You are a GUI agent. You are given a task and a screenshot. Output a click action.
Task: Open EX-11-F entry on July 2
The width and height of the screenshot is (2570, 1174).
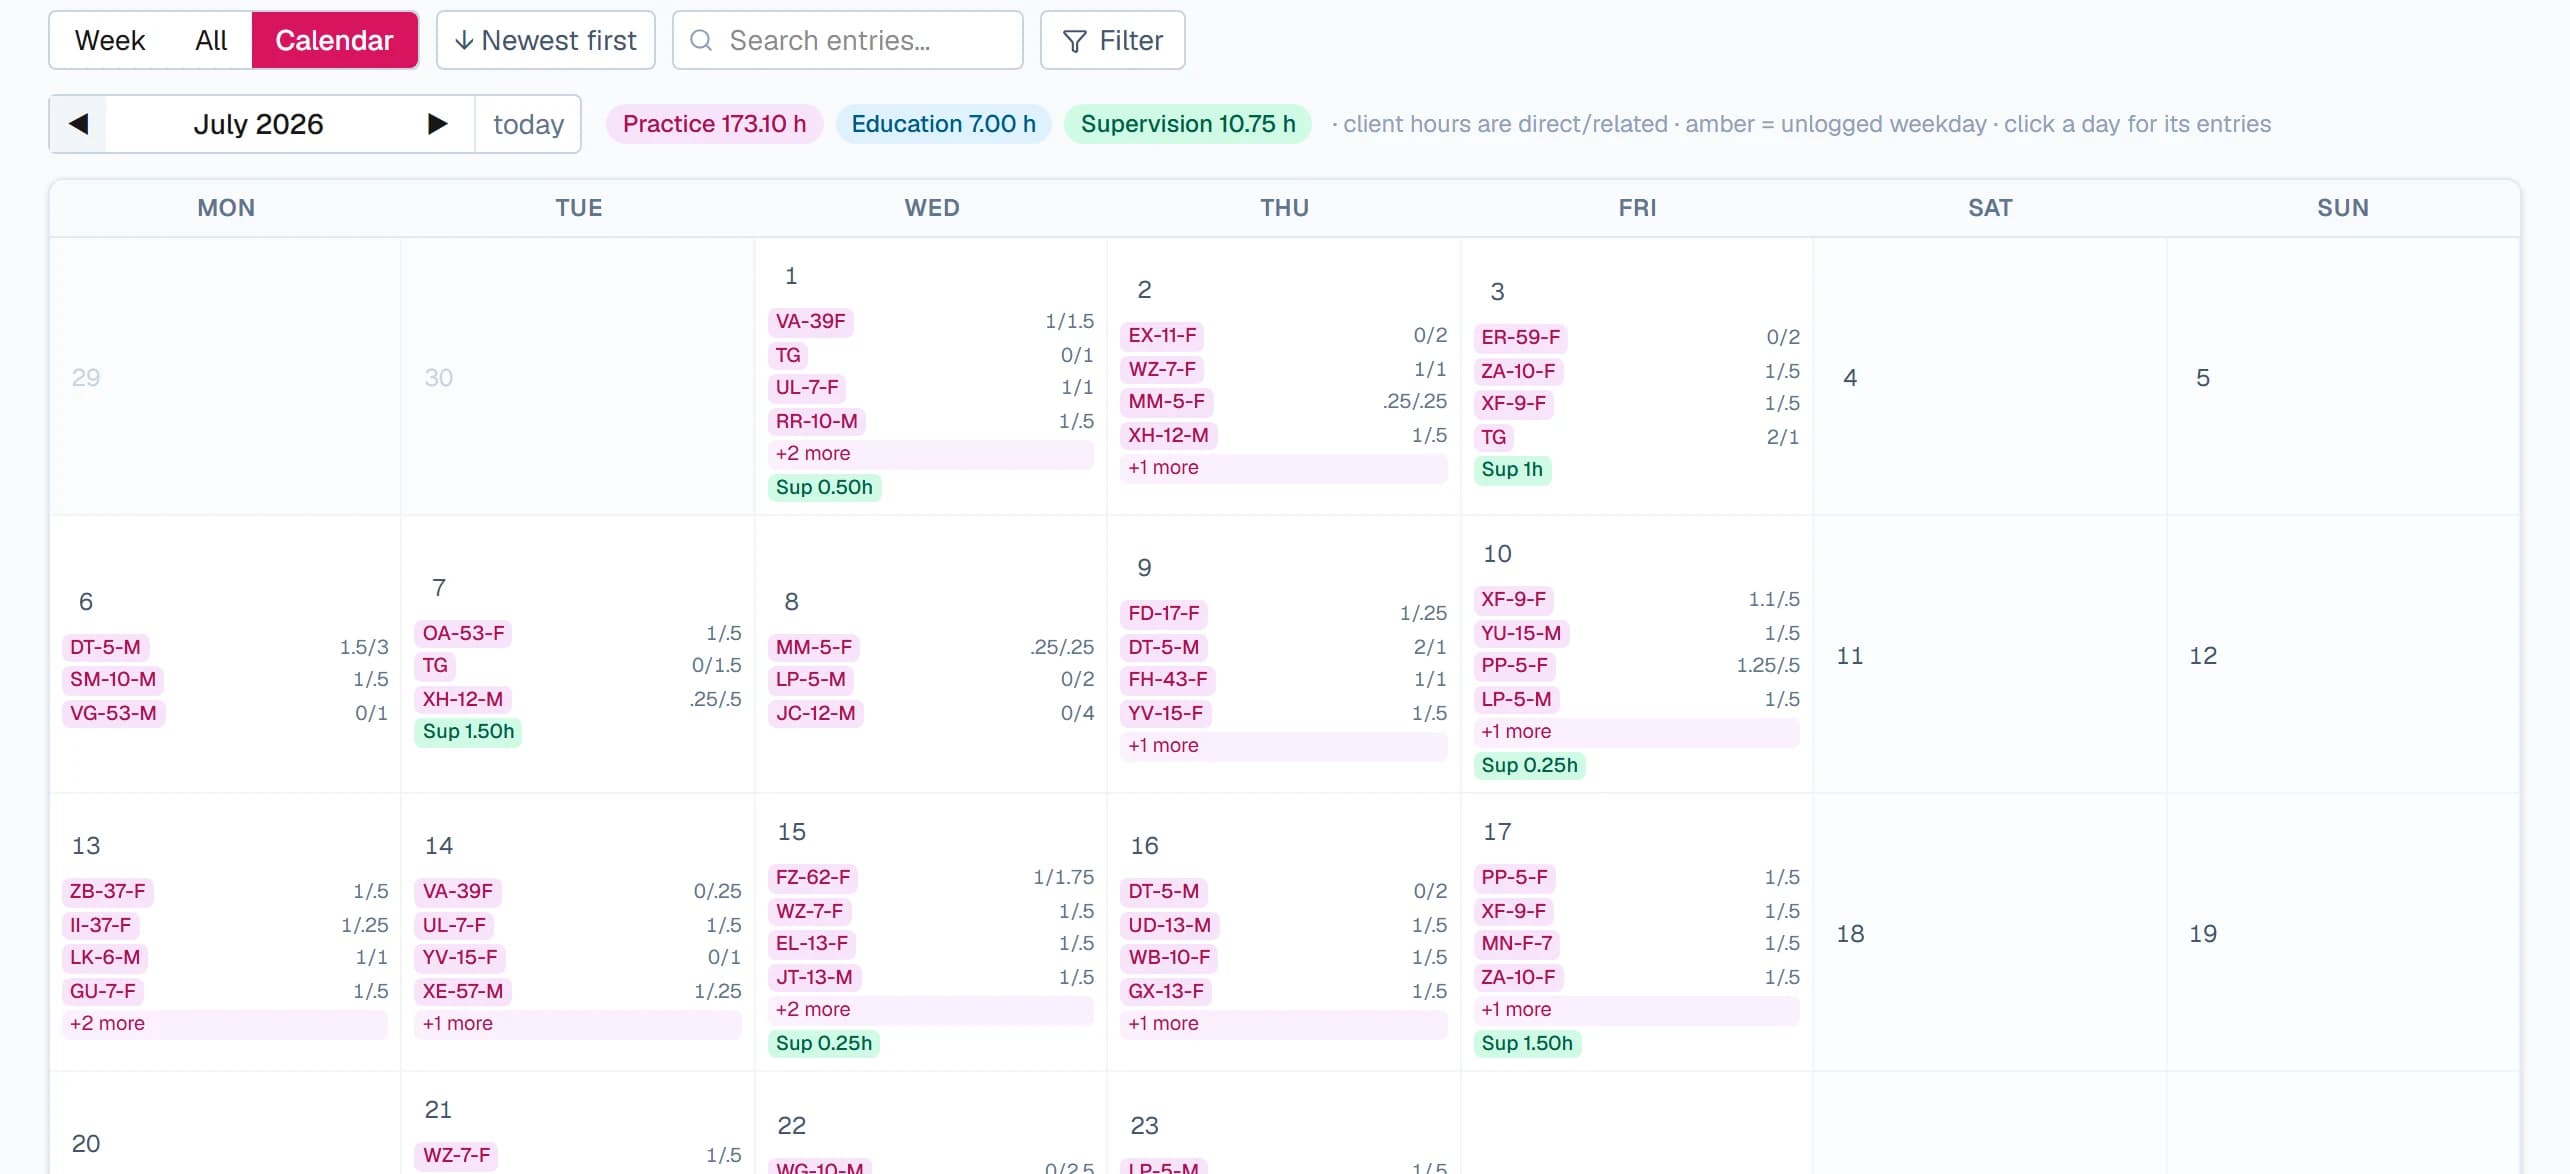1162,336
